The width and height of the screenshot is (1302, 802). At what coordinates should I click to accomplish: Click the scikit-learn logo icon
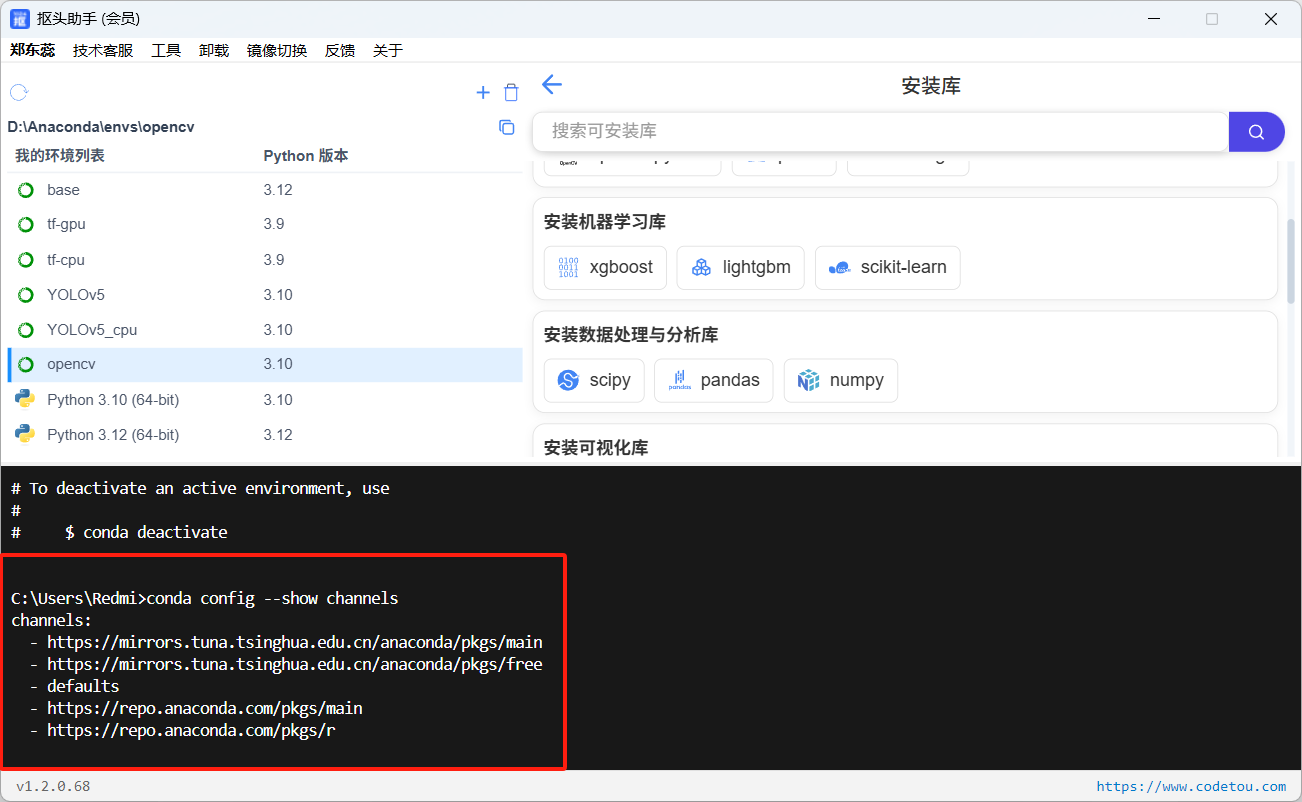(840, 268)
